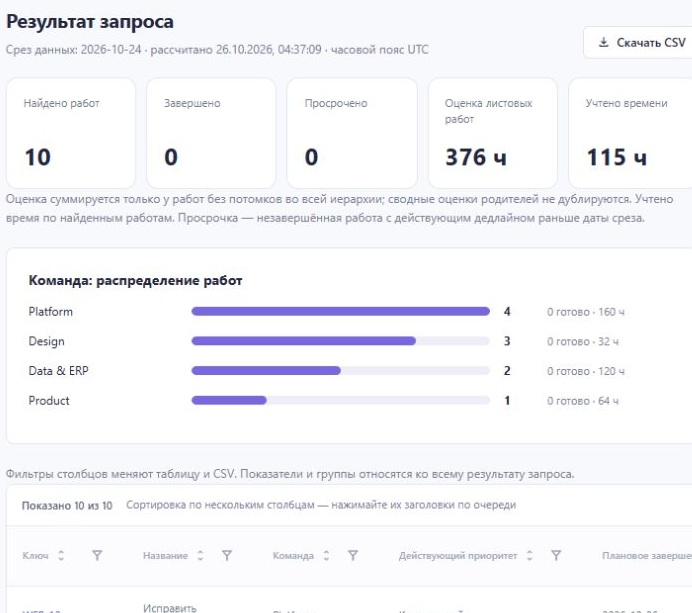Click the Действующий приоритет column header
Image resolution: width=692 pixels, height=613 pixels.
(x=458, y=556)
